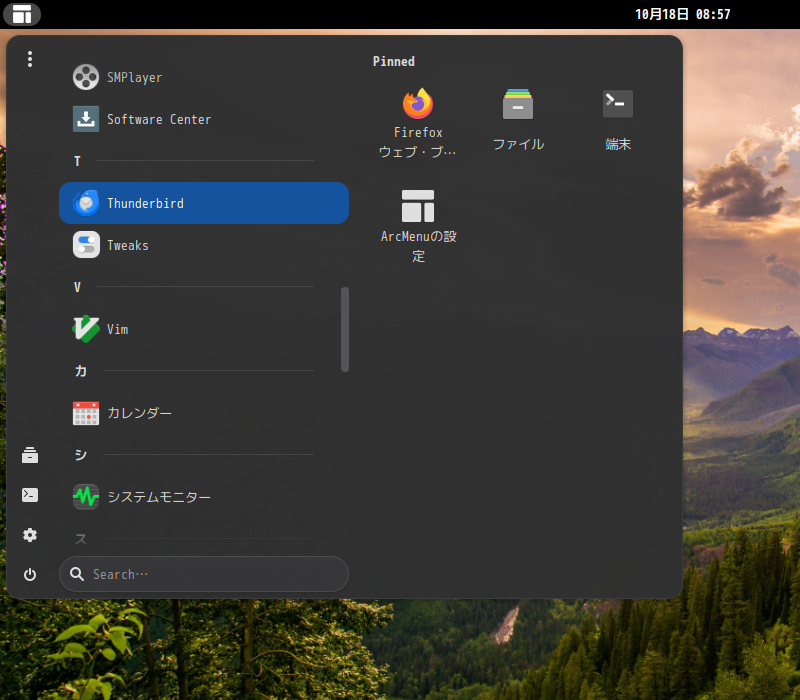Click the settings gear in the left sidebar

[29, 536]
